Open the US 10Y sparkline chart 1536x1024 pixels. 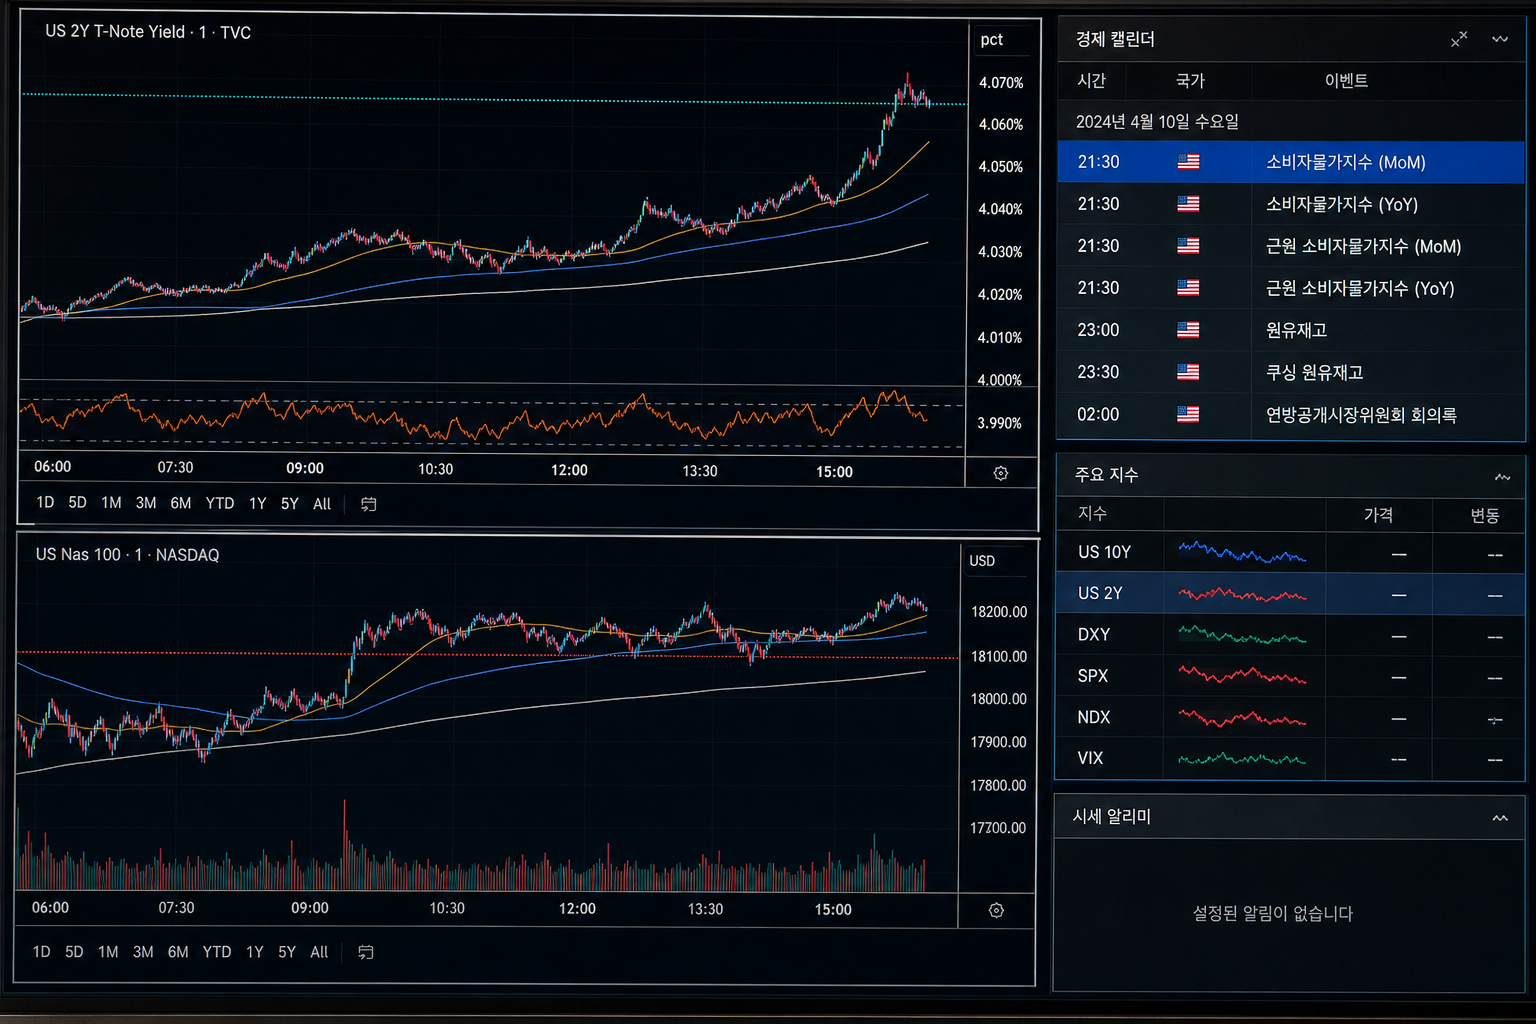coord(1243,552)
